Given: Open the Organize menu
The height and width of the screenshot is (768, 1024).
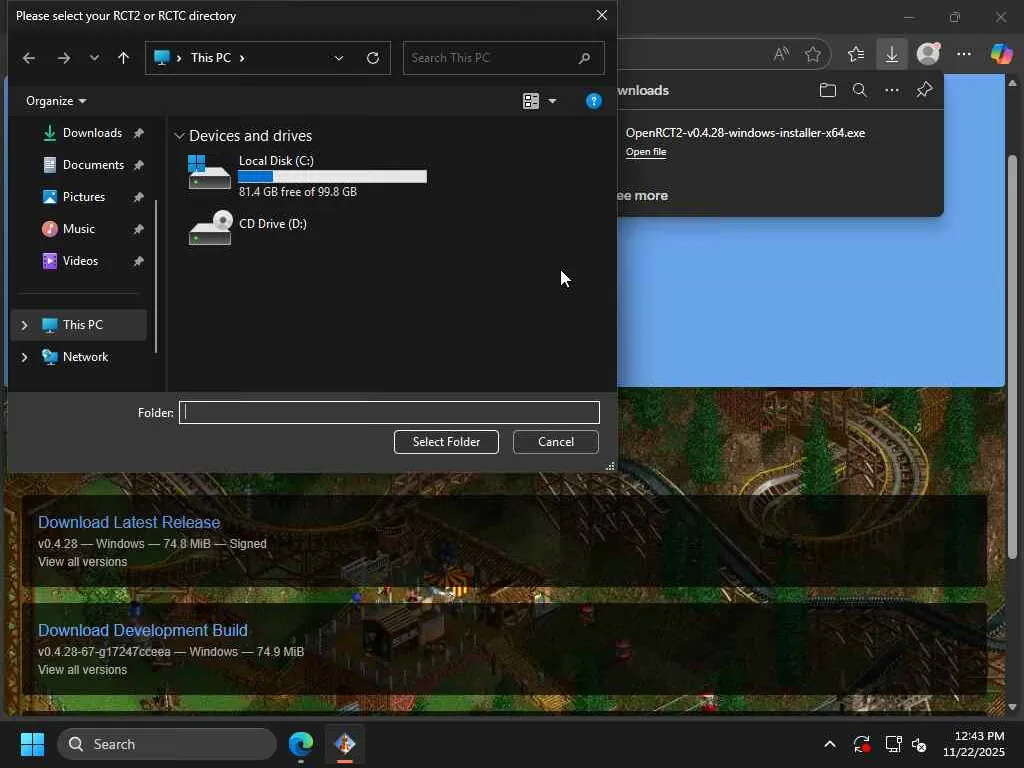Looking at the screenshot, I should tap(56, 101).
